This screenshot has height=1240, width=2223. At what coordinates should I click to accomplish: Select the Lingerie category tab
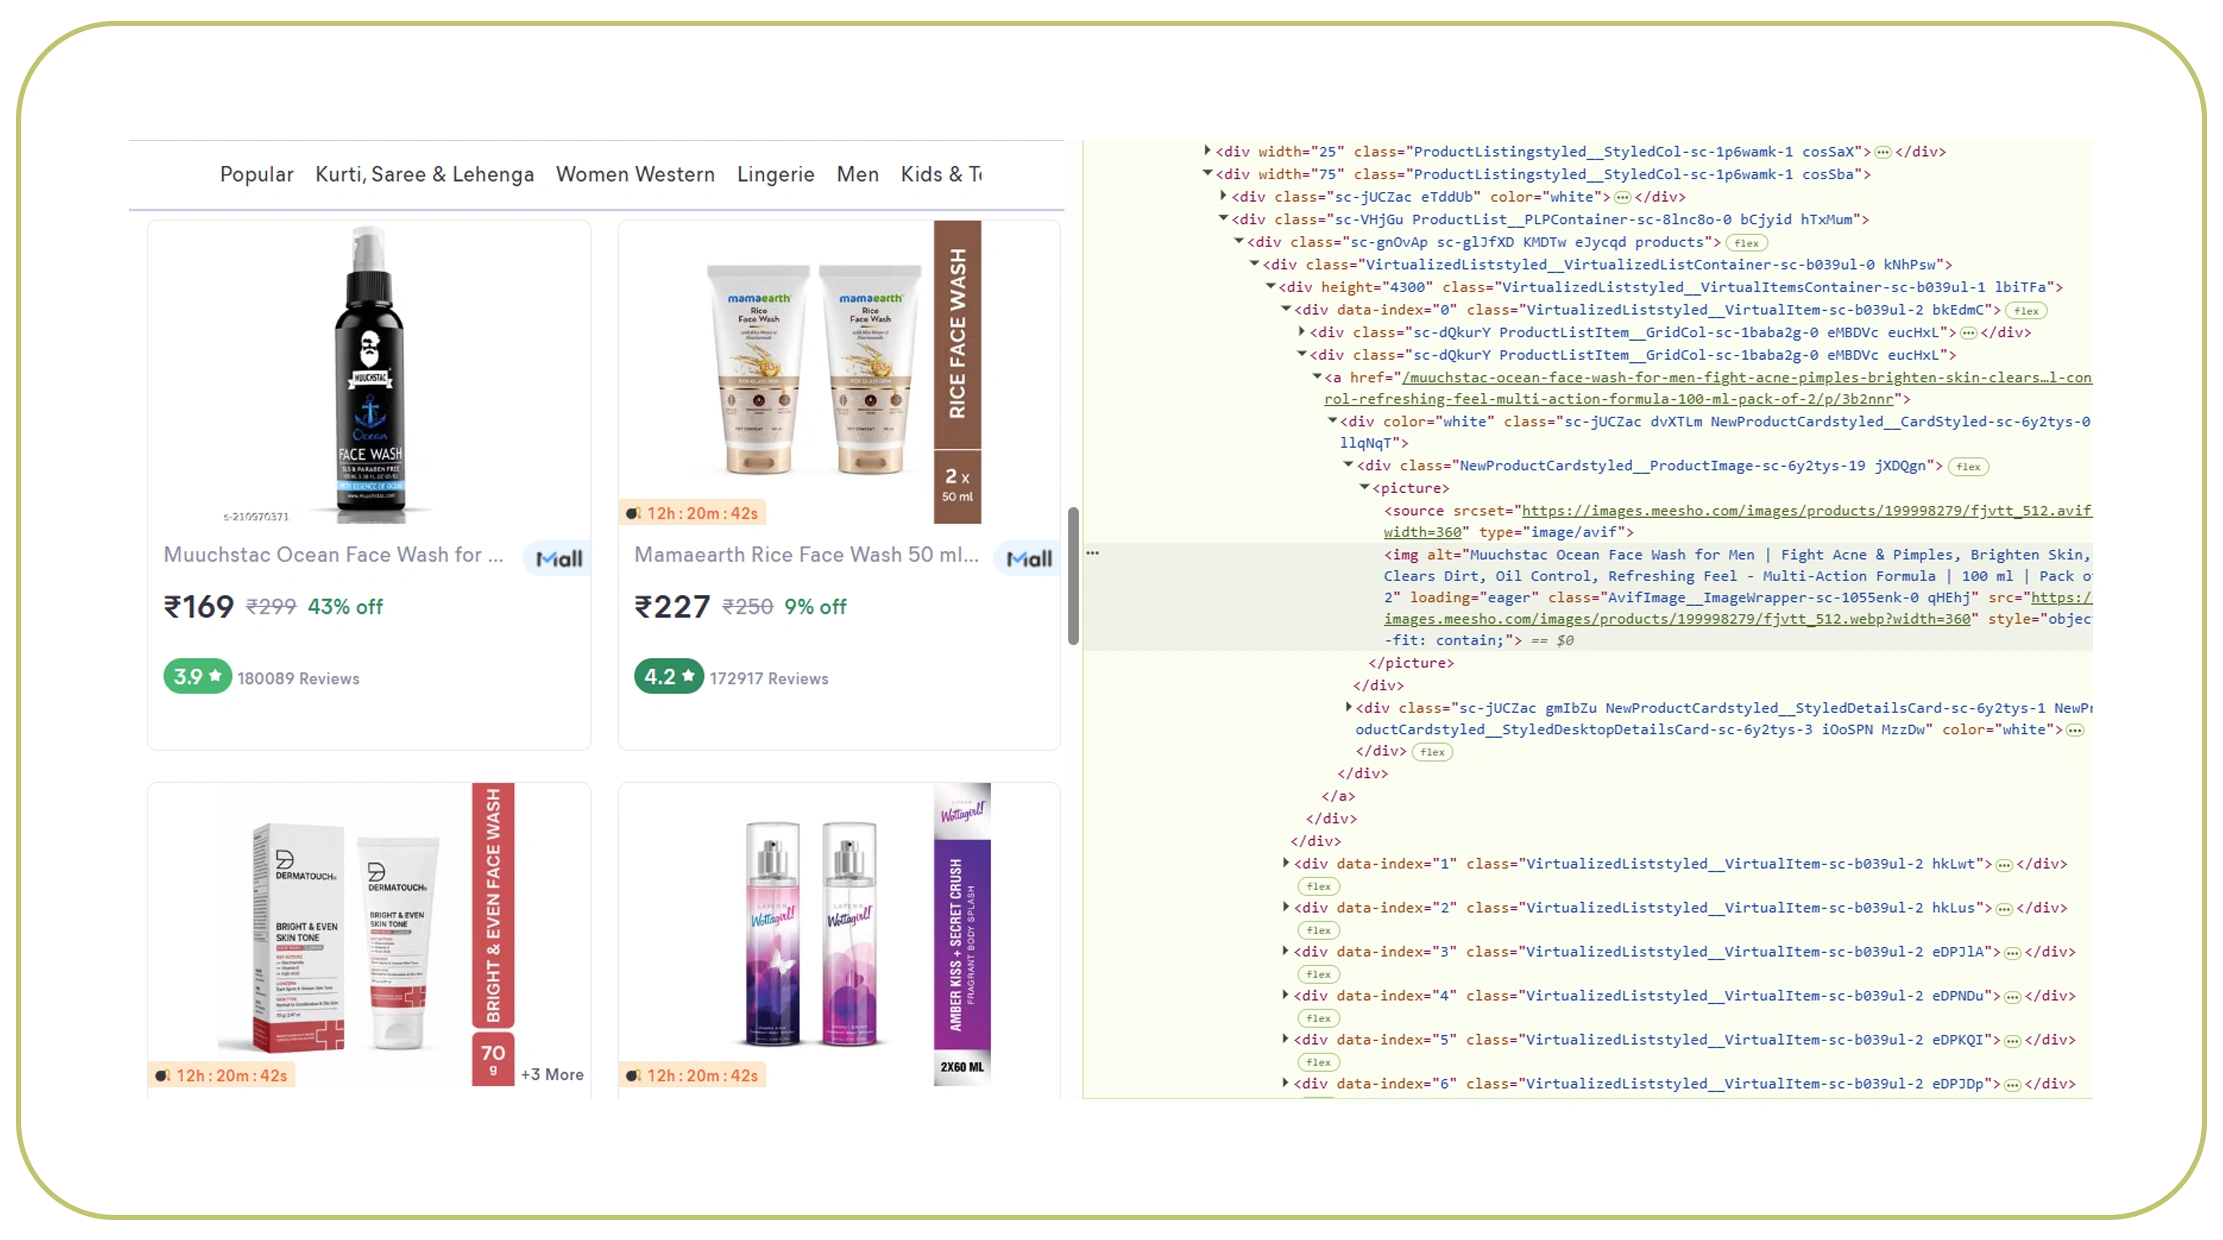(x=776, y=174)
